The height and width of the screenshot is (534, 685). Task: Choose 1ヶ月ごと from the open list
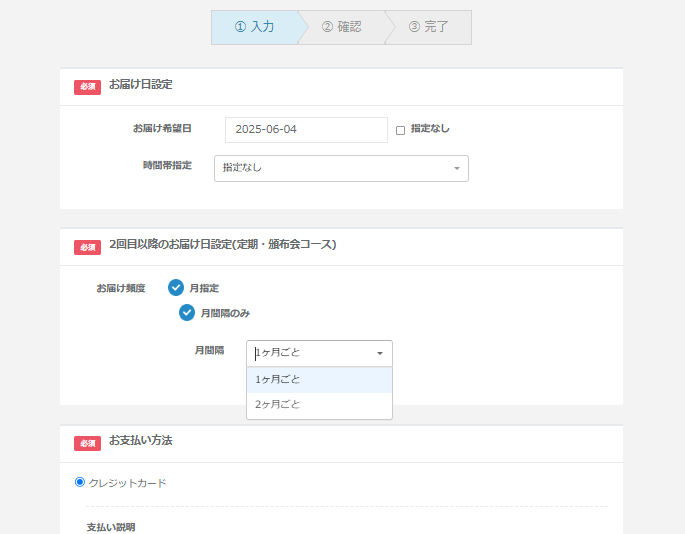tap(319, 380)
